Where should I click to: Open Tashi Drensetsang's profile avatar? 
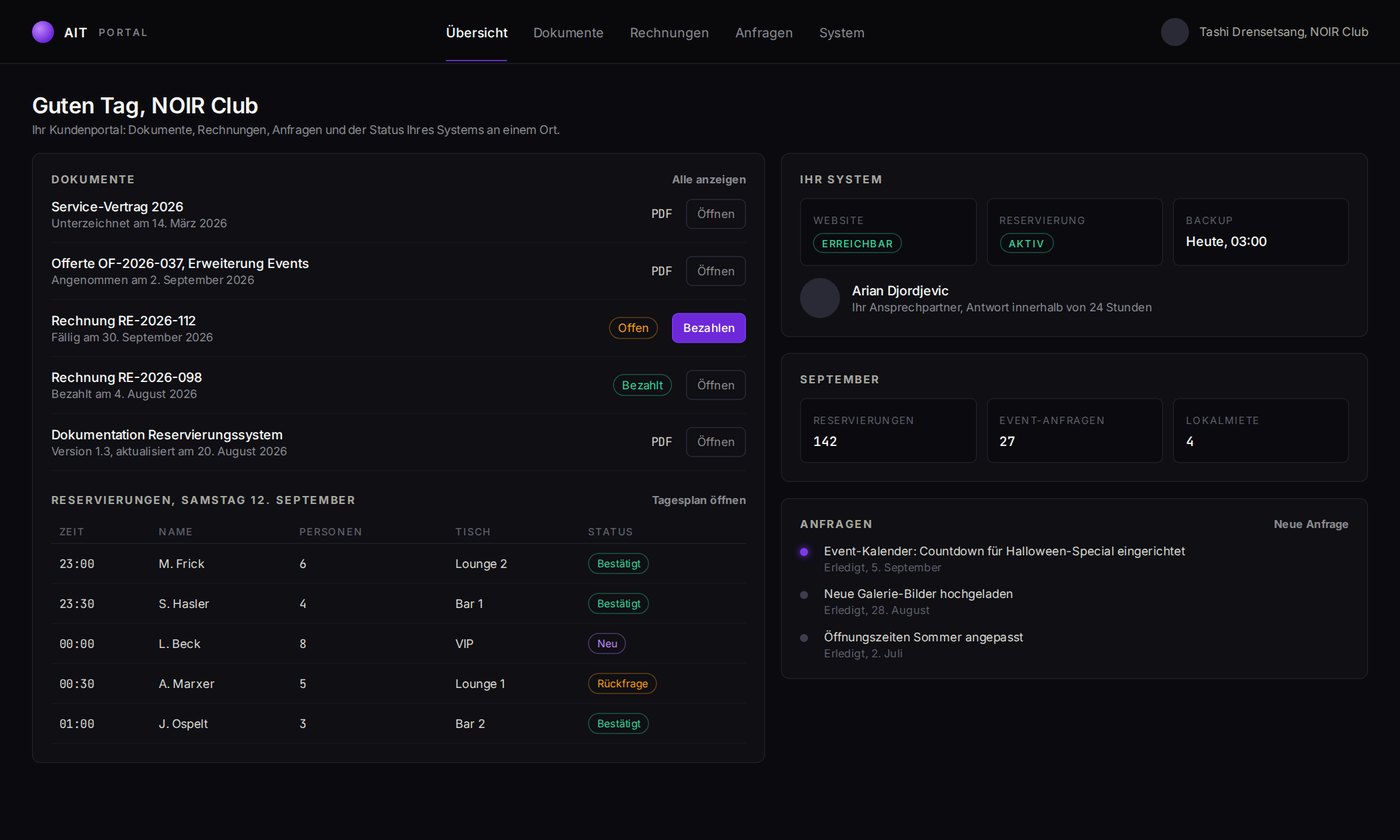pos(1174,32)
